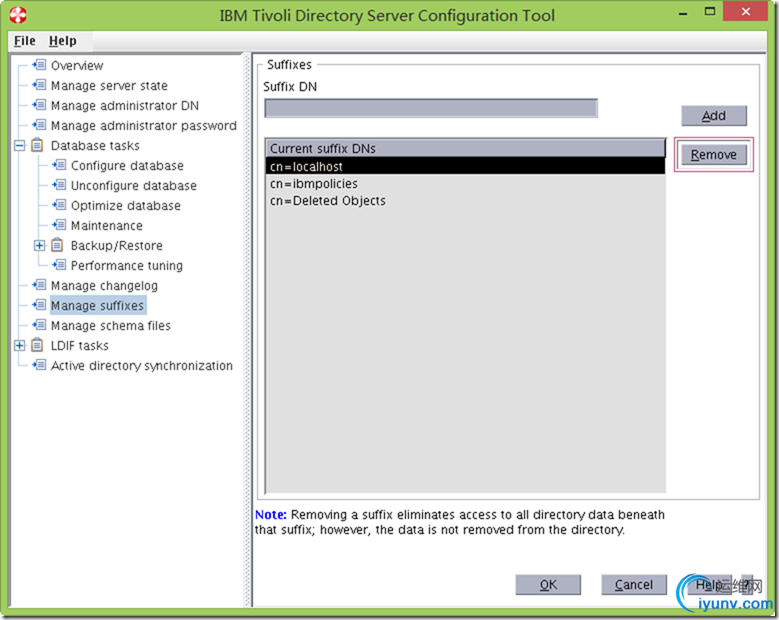Click the Manage schema files icon

[39, 325]
